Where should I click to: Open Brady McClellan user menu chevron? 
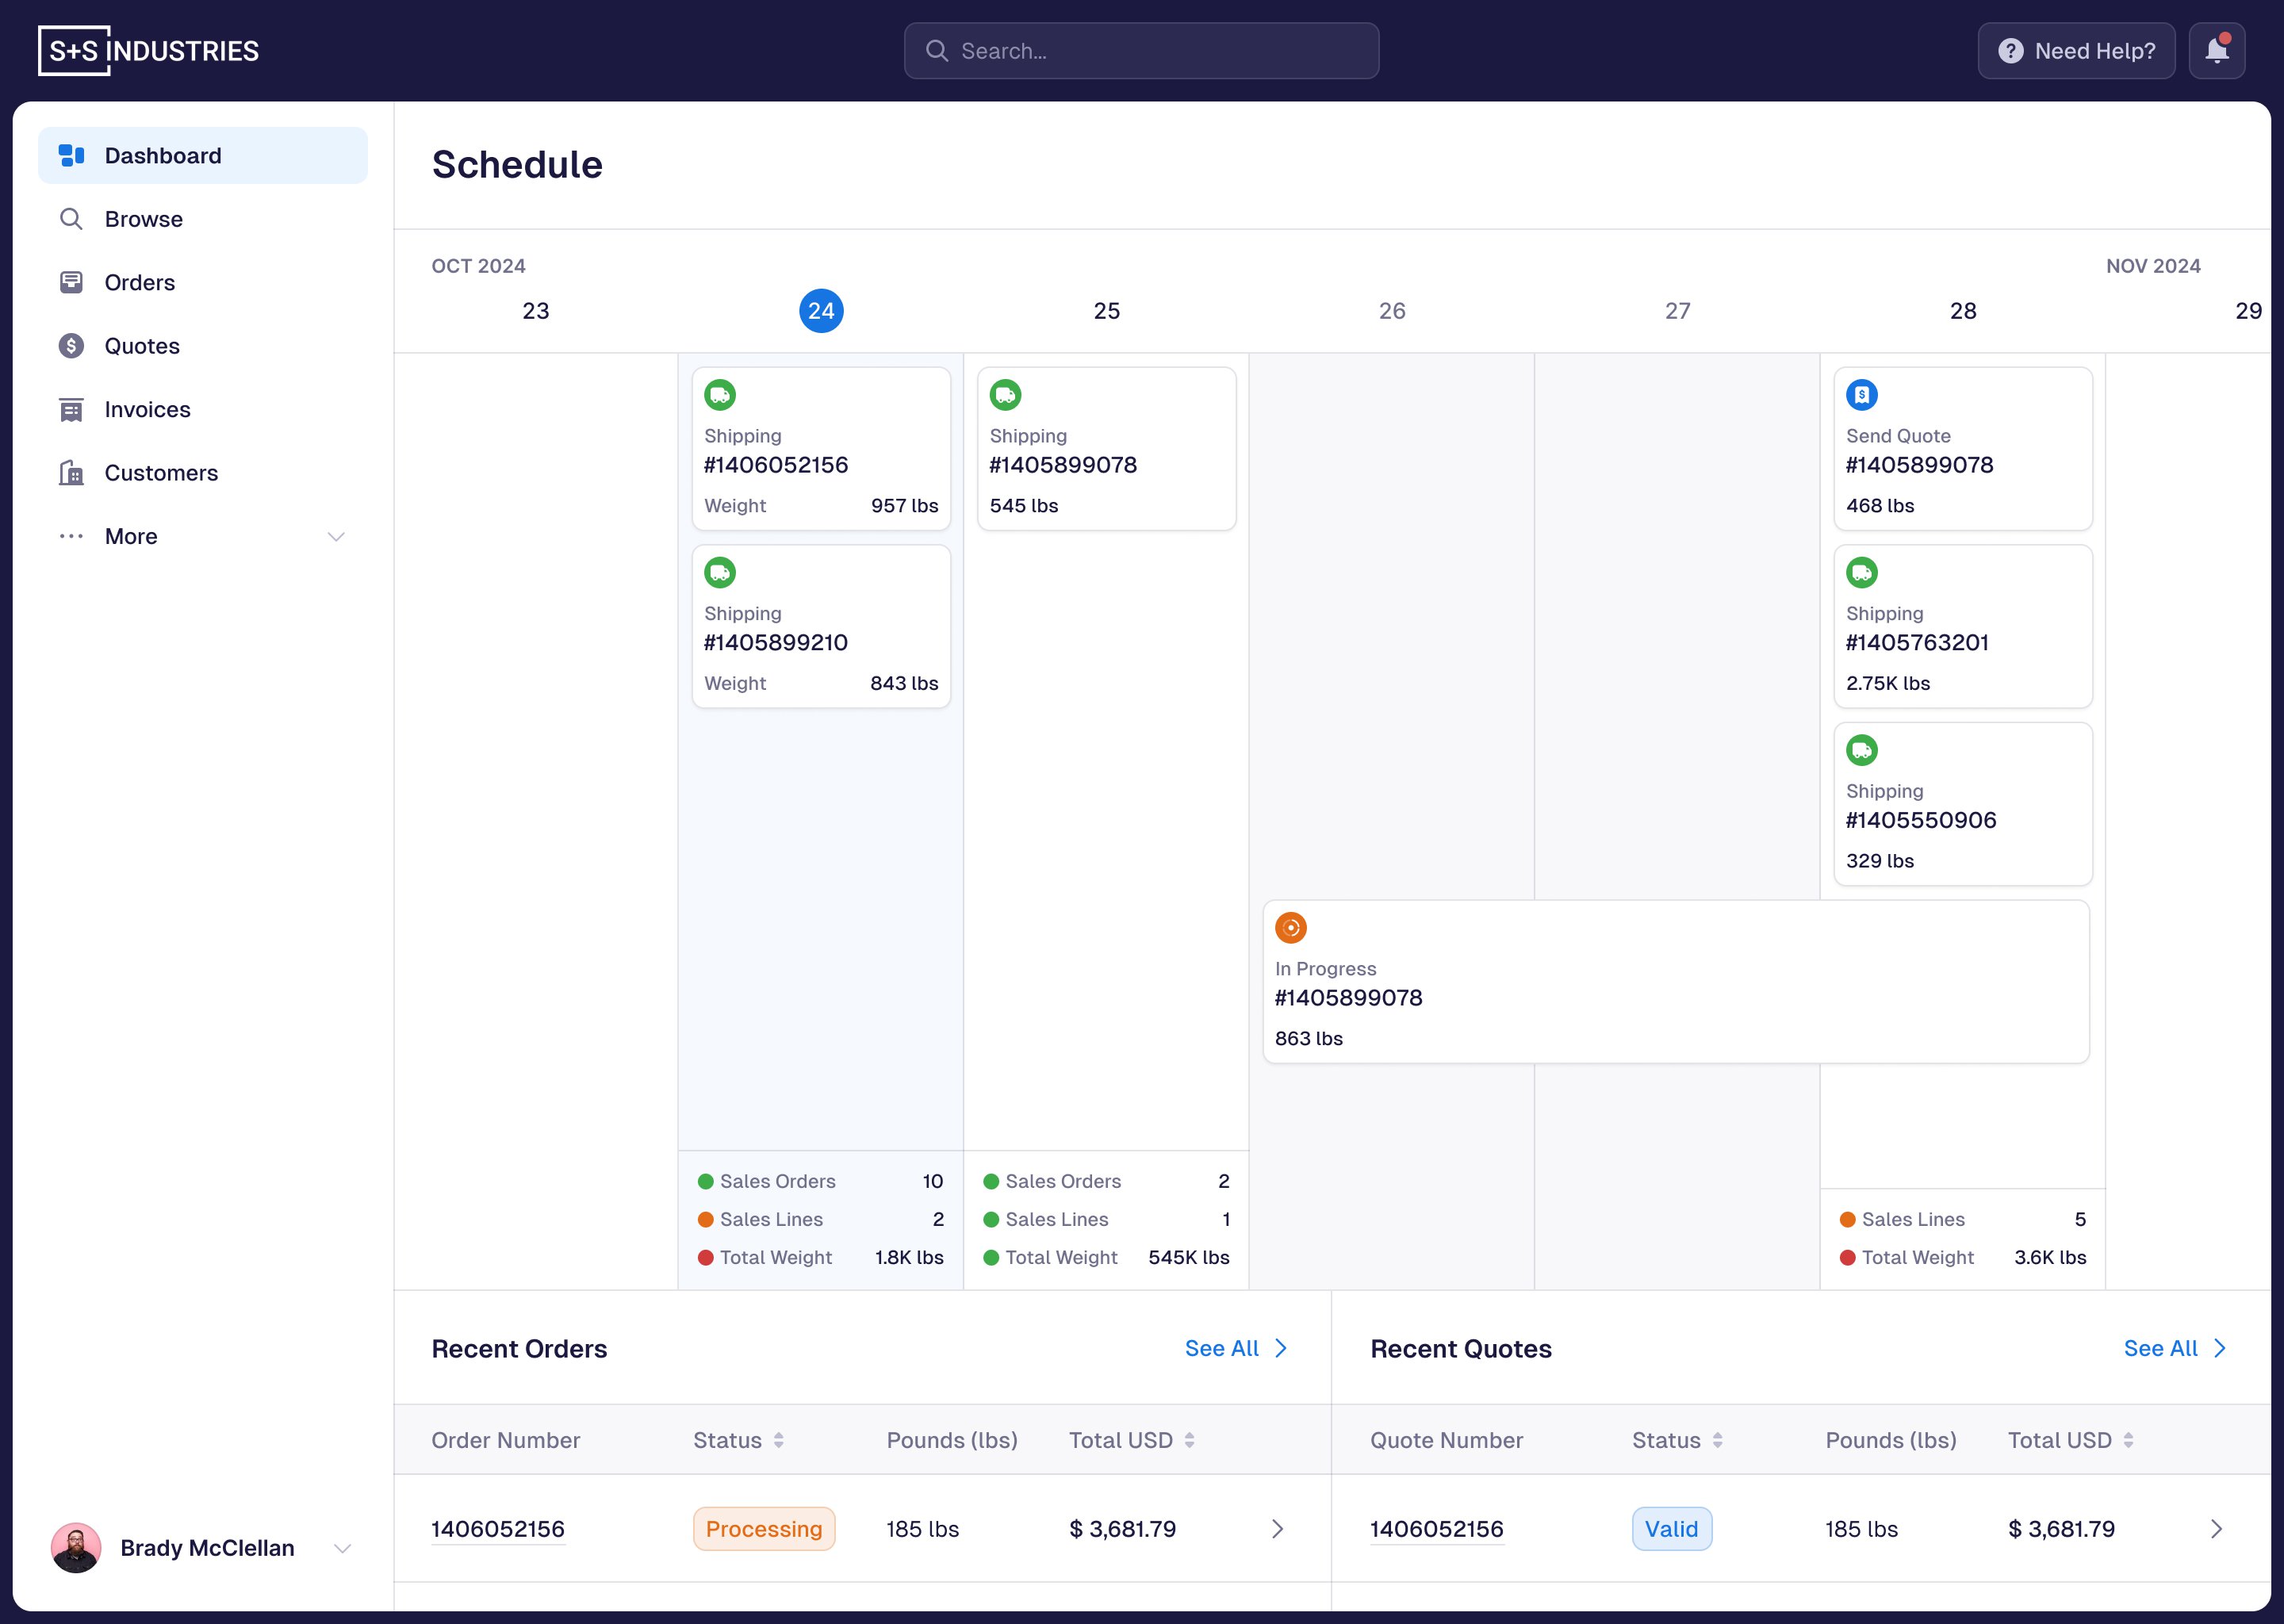342,1548
